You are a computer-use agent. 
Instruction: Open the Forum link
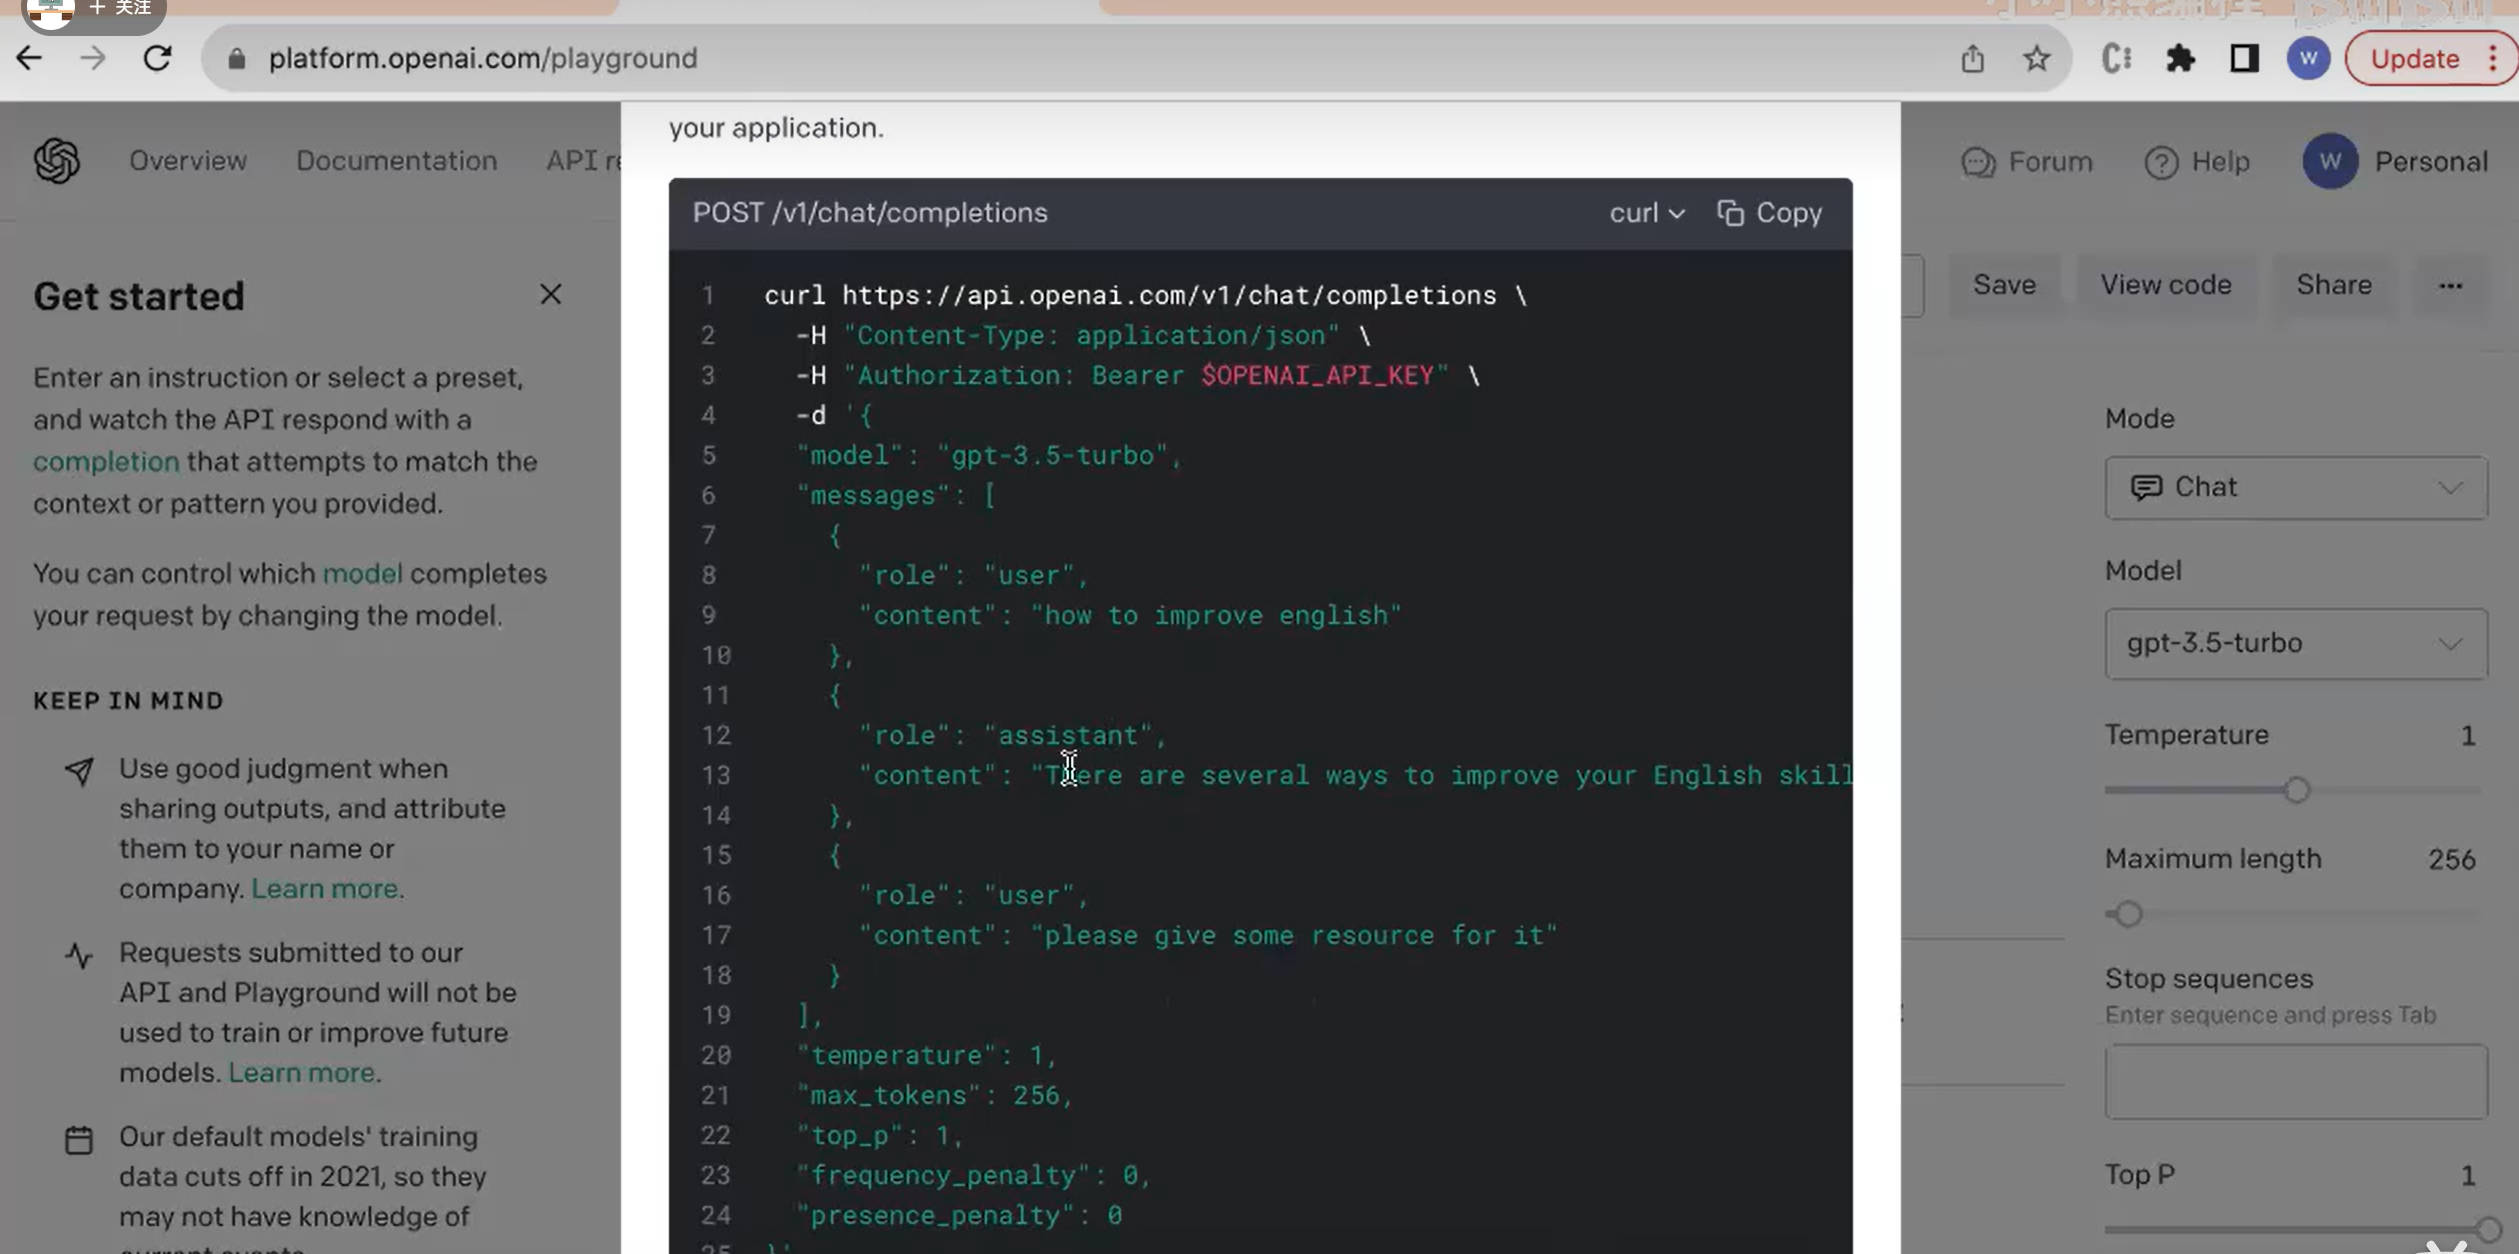[x=2027, y=162]
